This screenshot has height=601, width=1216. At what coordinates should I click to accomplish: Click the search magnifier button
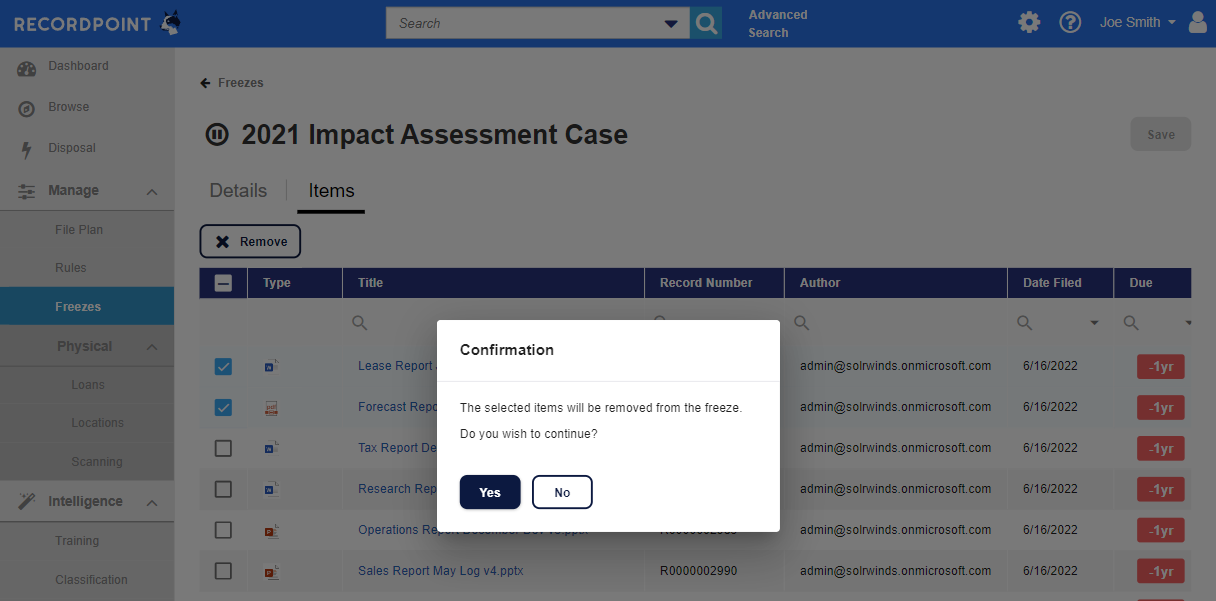[x=706, y=23]
